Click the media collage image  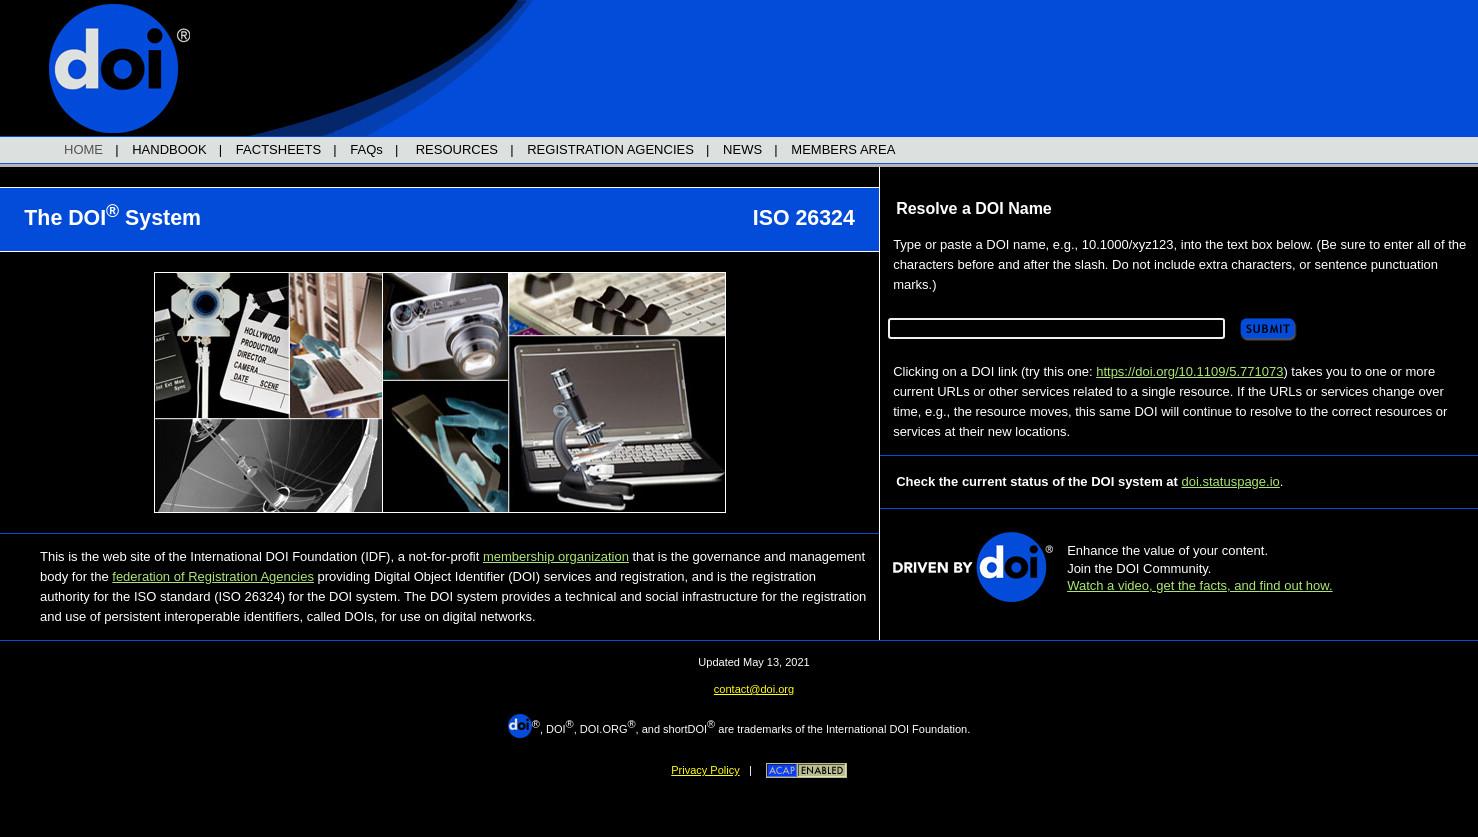coord(440,392)
